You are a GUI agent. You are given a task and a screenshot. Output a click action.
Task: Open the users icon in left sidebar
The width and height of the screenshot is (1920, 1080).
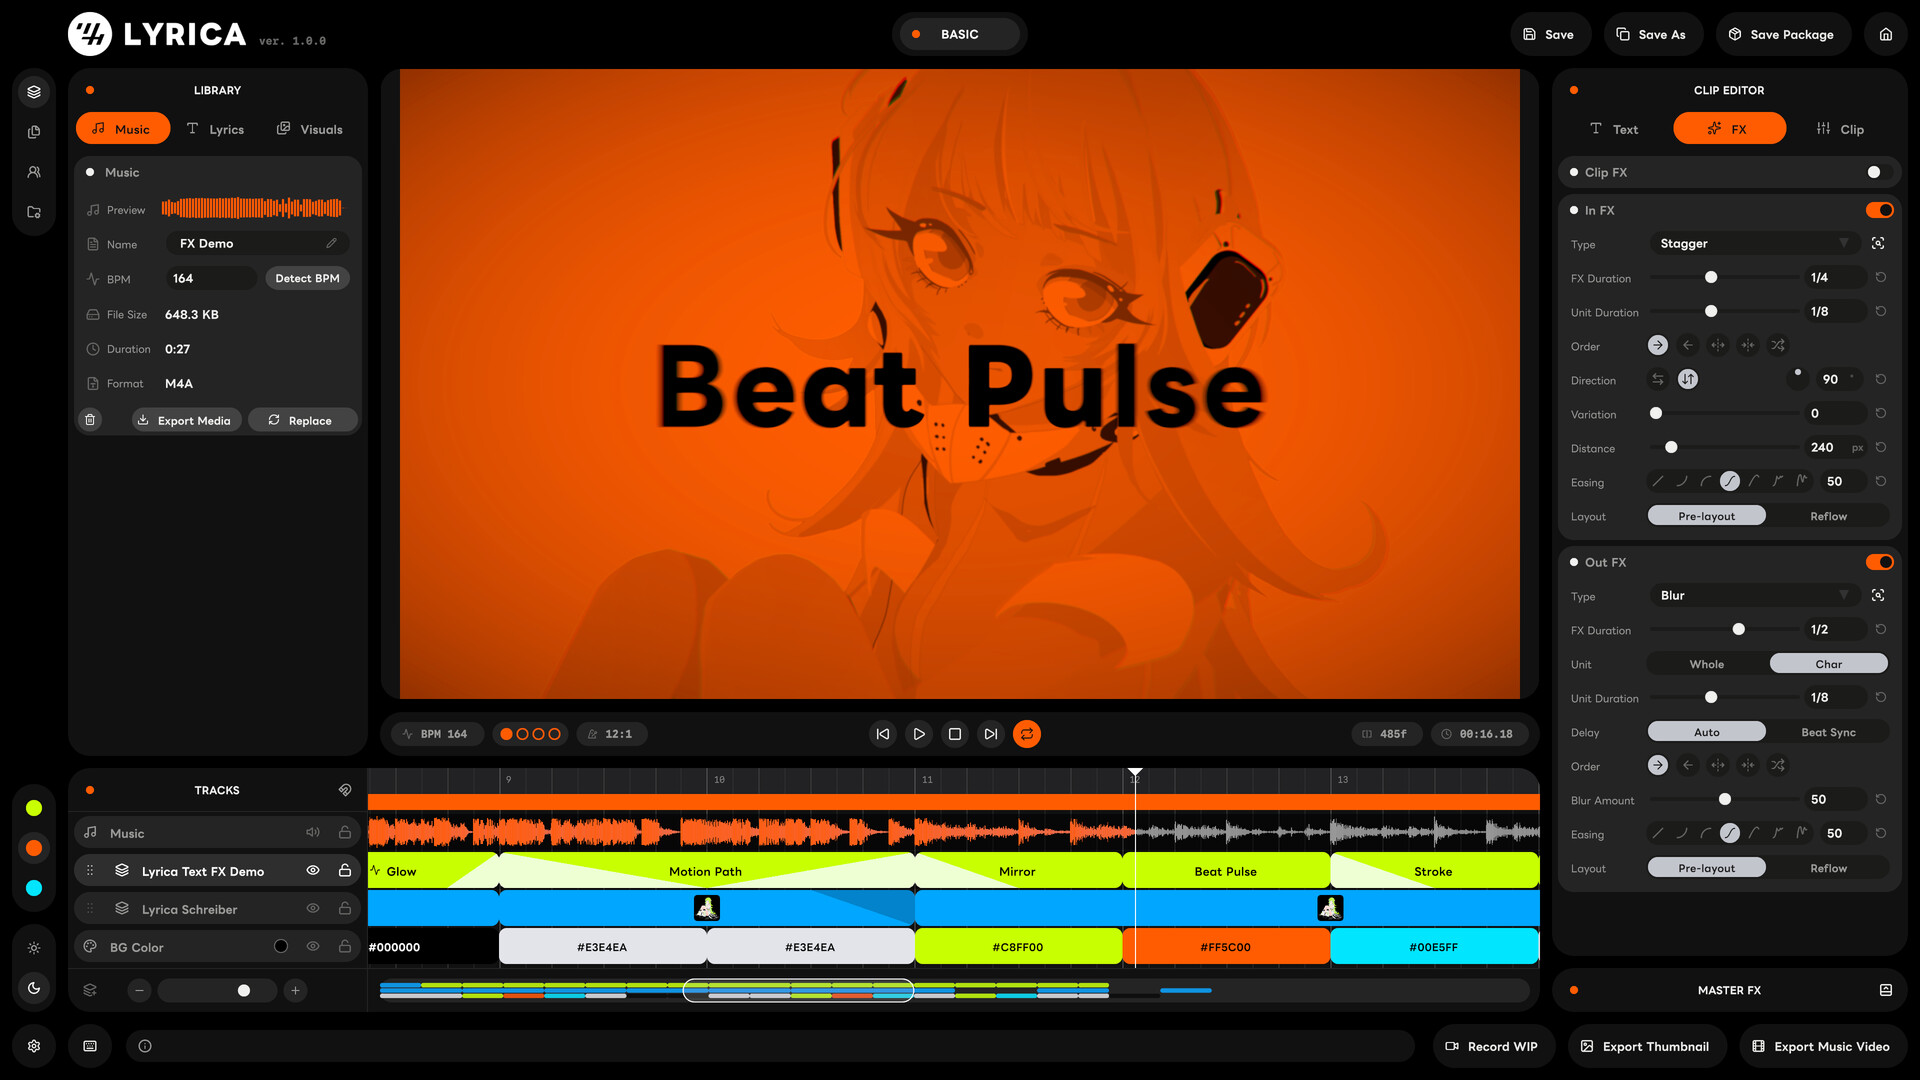34,172
